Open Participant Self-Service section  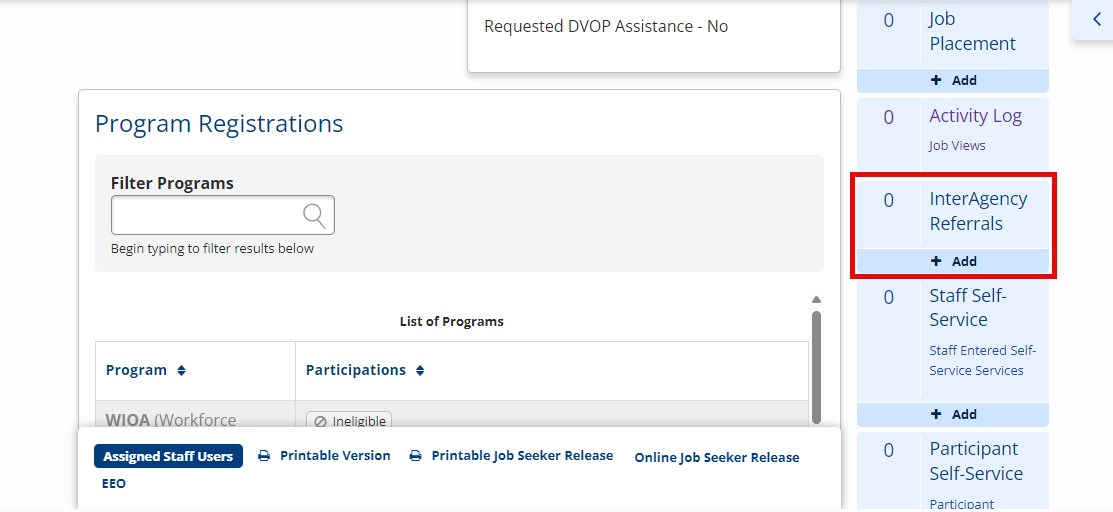pos(974,461)
